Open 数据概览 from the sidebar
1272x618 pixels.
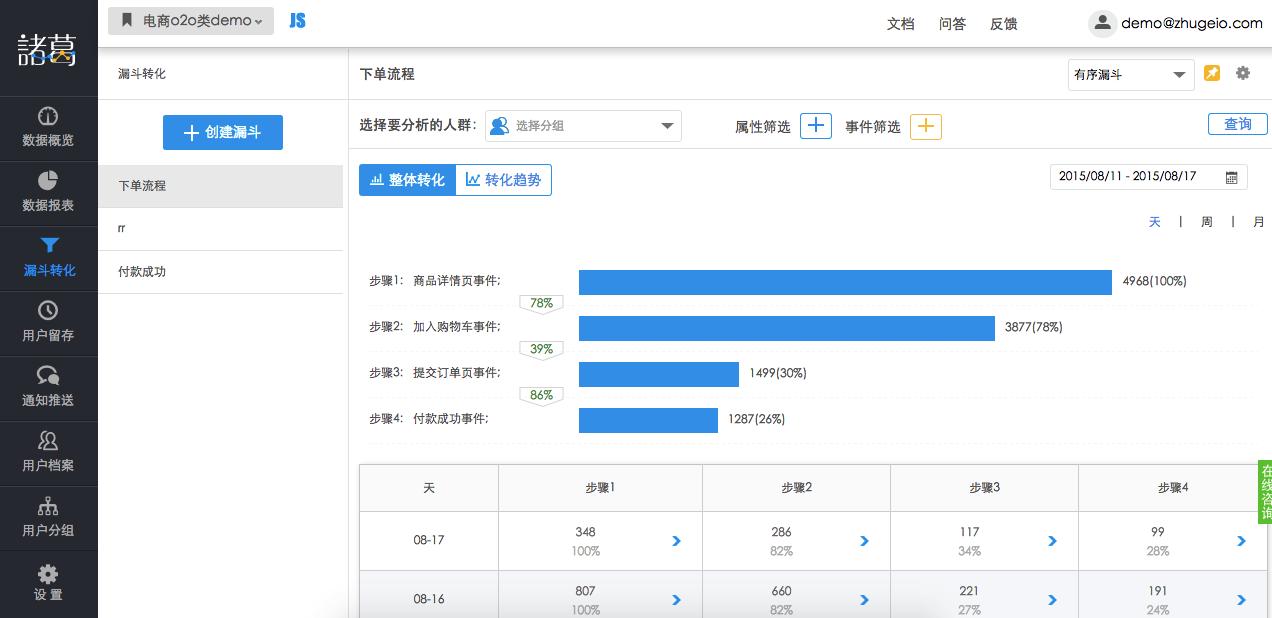[x=48, y=127]
